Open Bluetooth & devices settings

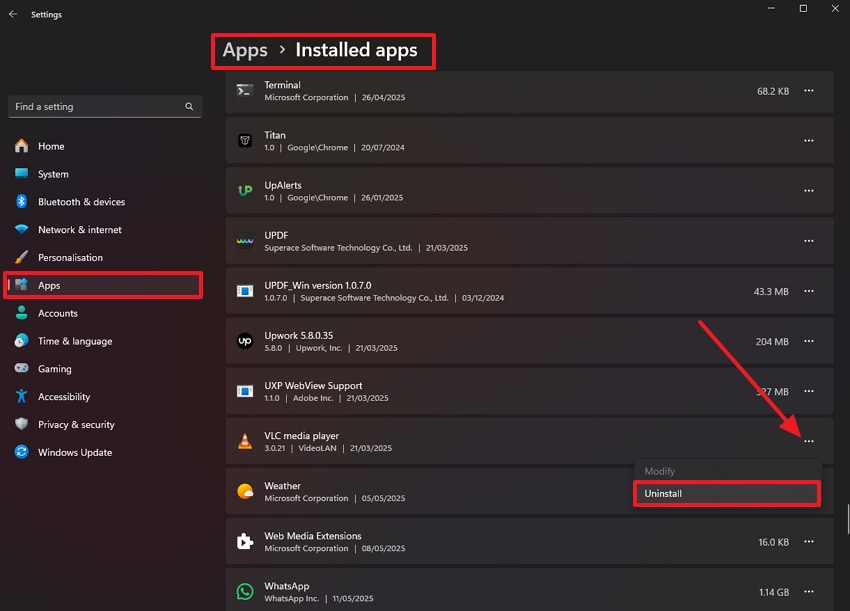(x=103, y=202)
